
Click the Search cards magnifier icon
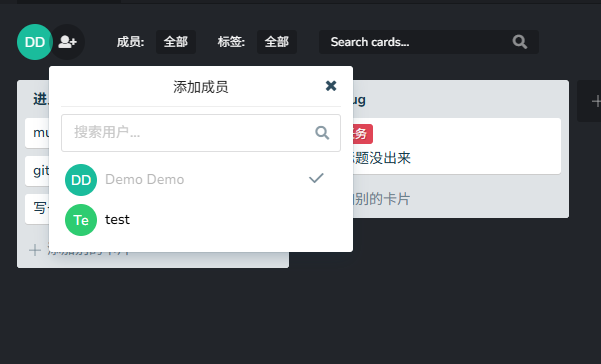tap(520, 42)
